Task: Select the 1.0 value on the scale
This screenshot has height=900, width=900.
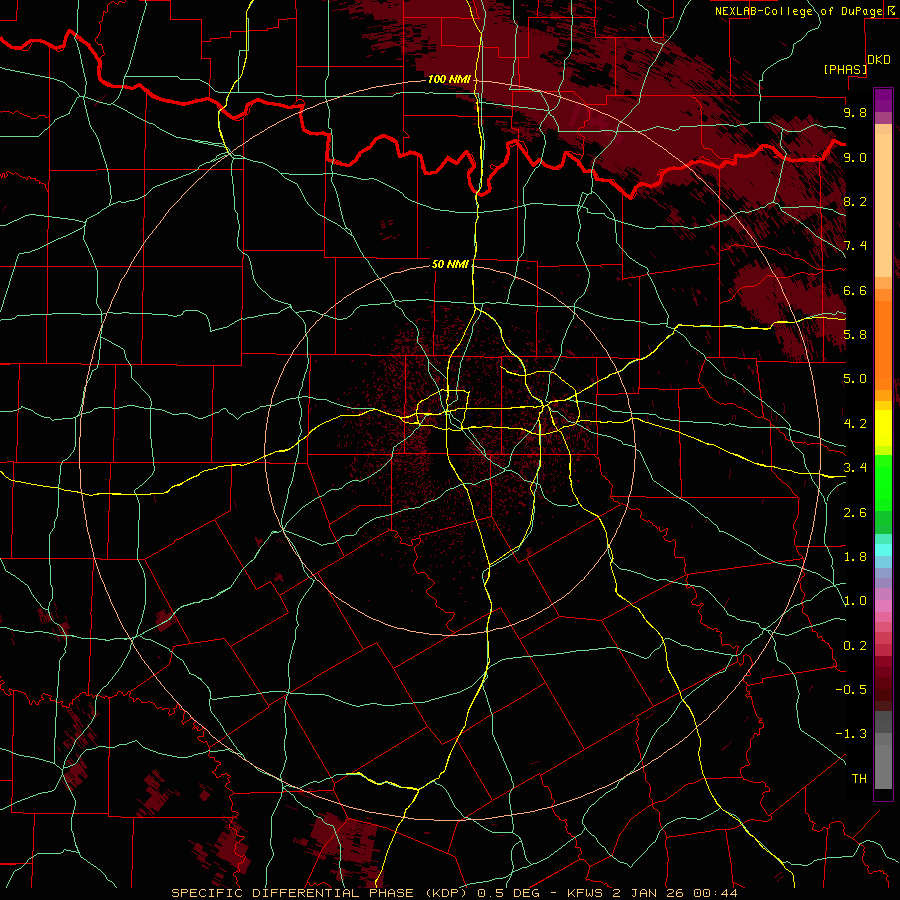Action: coord(855,601)
